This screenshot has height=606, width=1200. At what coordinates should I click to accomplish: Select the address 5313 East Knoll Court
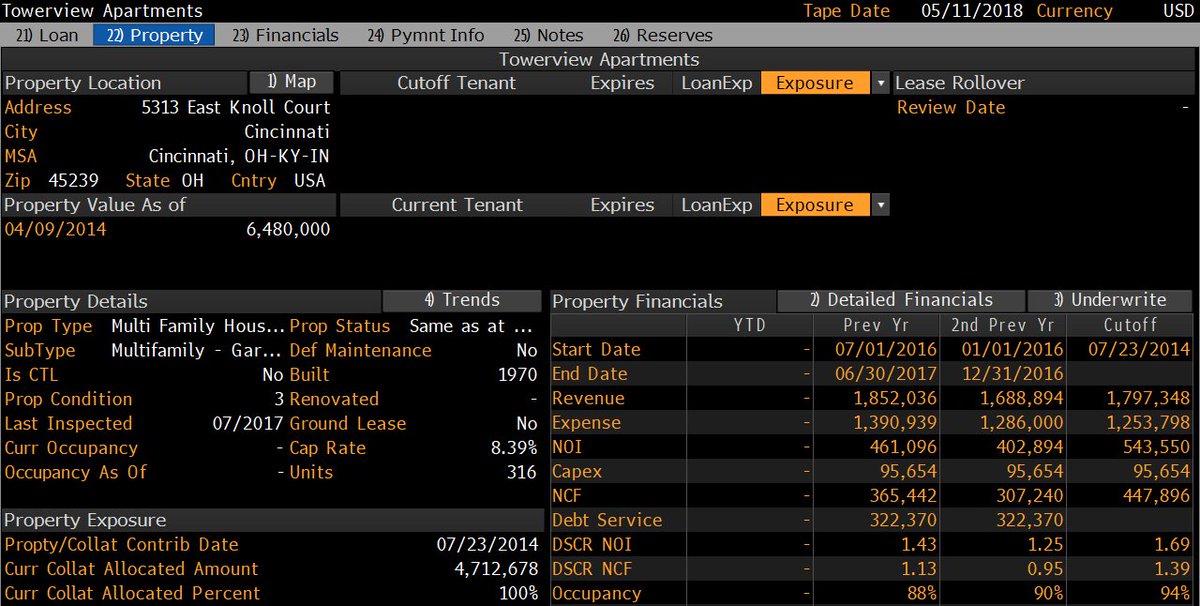point(236,107)
